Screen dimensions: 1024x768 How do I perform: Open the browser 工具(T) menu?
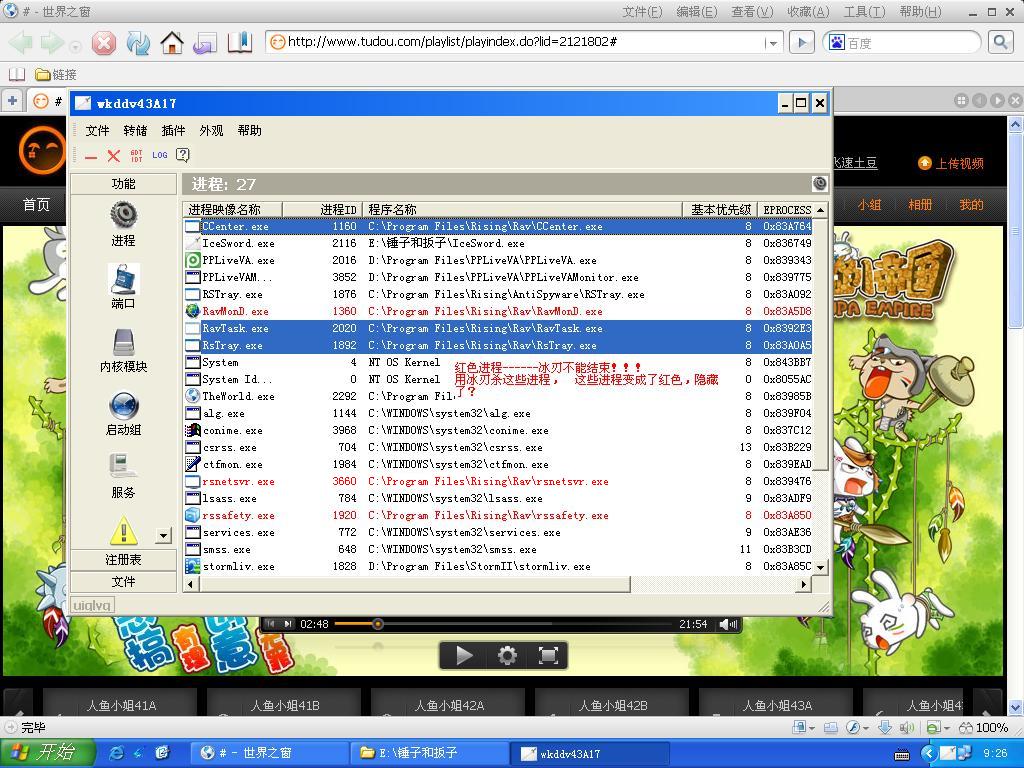(x=864, y=12)
